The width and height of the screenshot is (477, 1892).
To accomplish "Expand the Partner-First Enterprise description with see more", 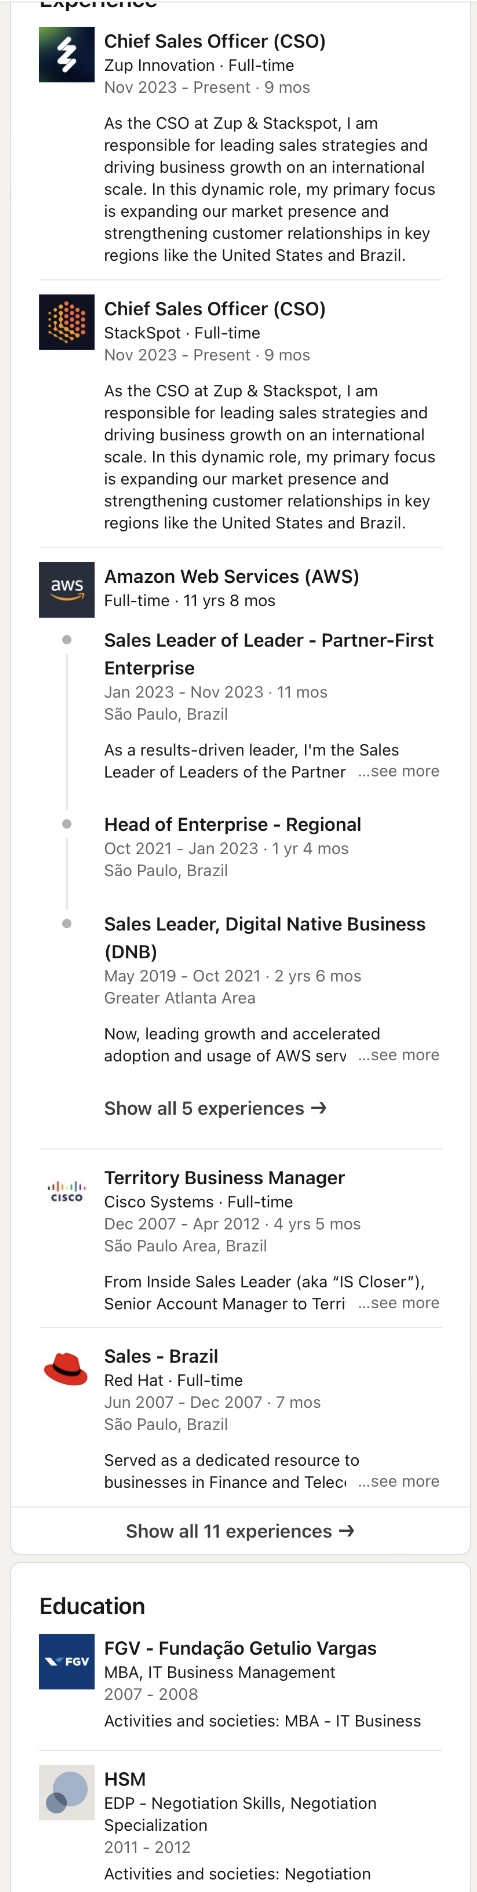I will coord(399,771).
